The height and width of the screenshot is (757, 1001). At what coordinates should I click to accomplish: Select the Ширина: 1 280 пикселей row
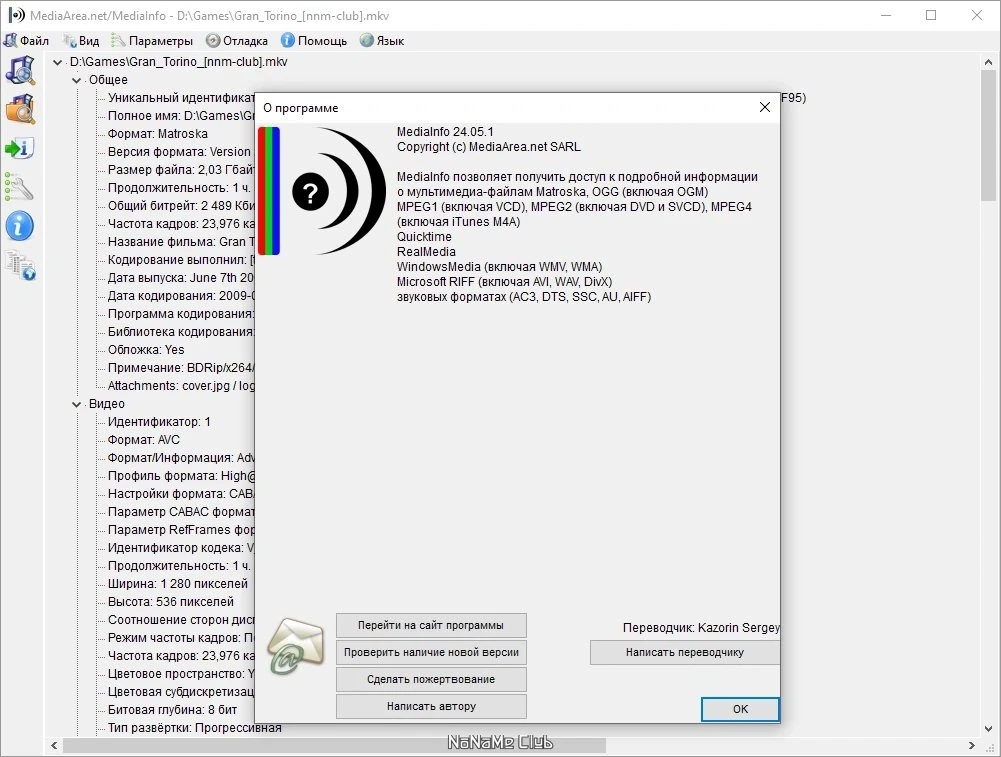(x=177, y=584)
